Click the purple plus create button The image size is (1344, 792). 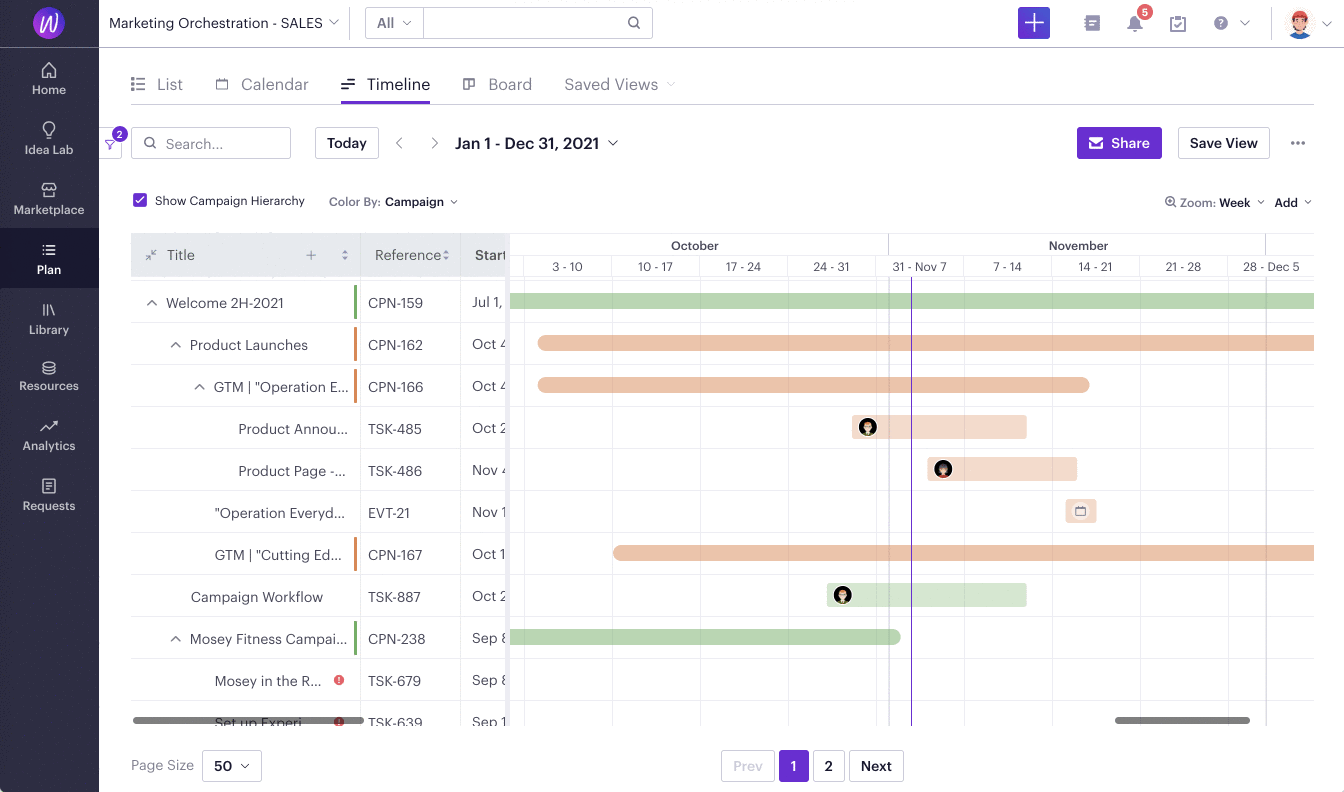[x=1034, y=23]
